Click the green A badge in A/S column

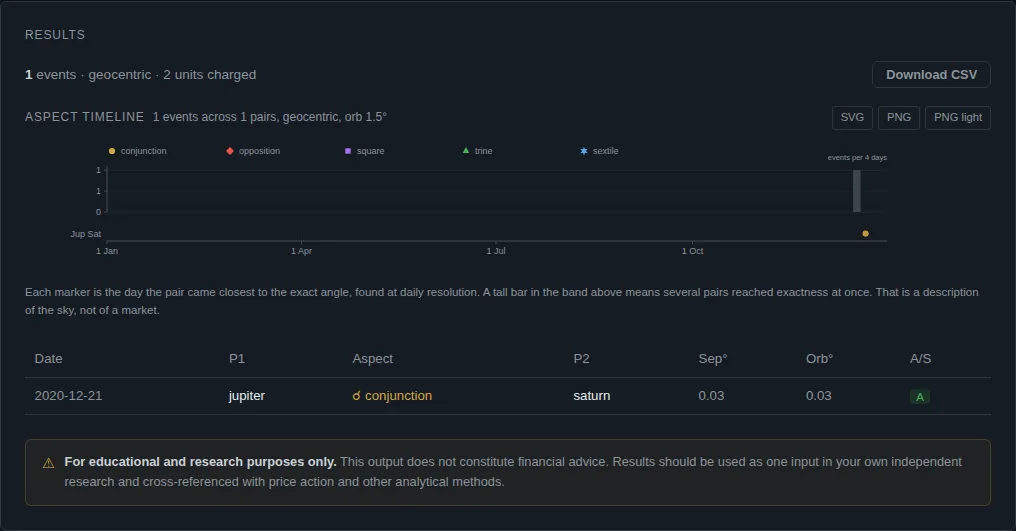point(919,397)
